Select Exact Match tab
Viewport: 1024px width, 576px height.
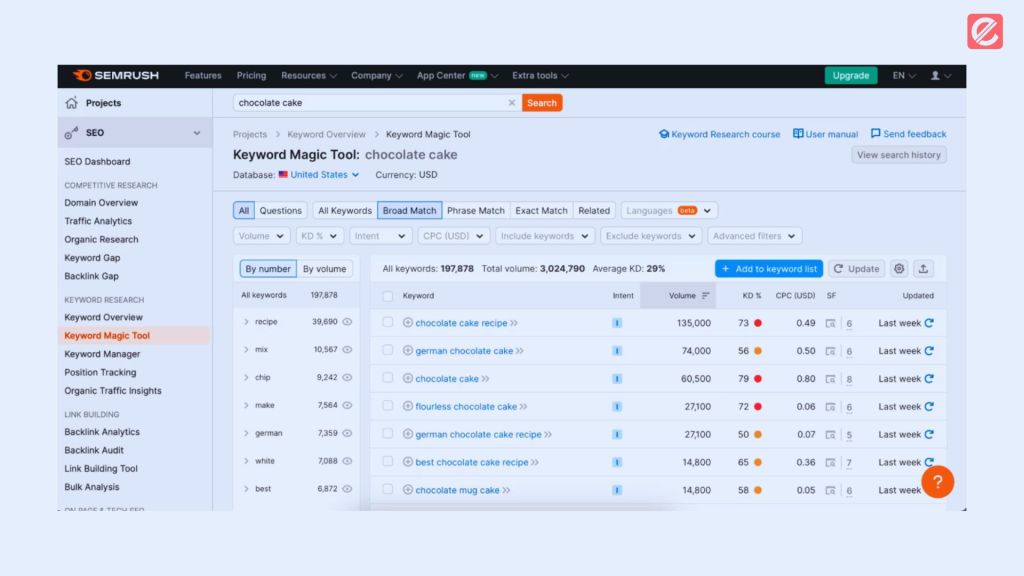(x=541, y=210)
